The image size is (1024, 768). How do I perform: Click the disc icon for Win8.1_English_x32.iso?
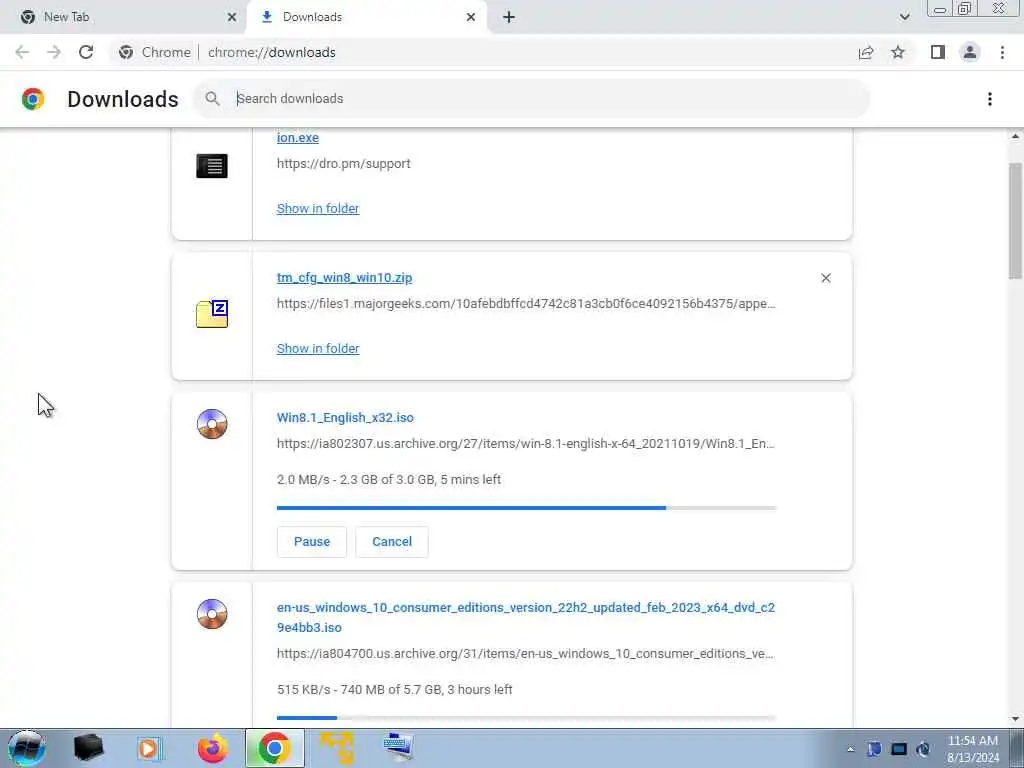[x=212, y=424]
